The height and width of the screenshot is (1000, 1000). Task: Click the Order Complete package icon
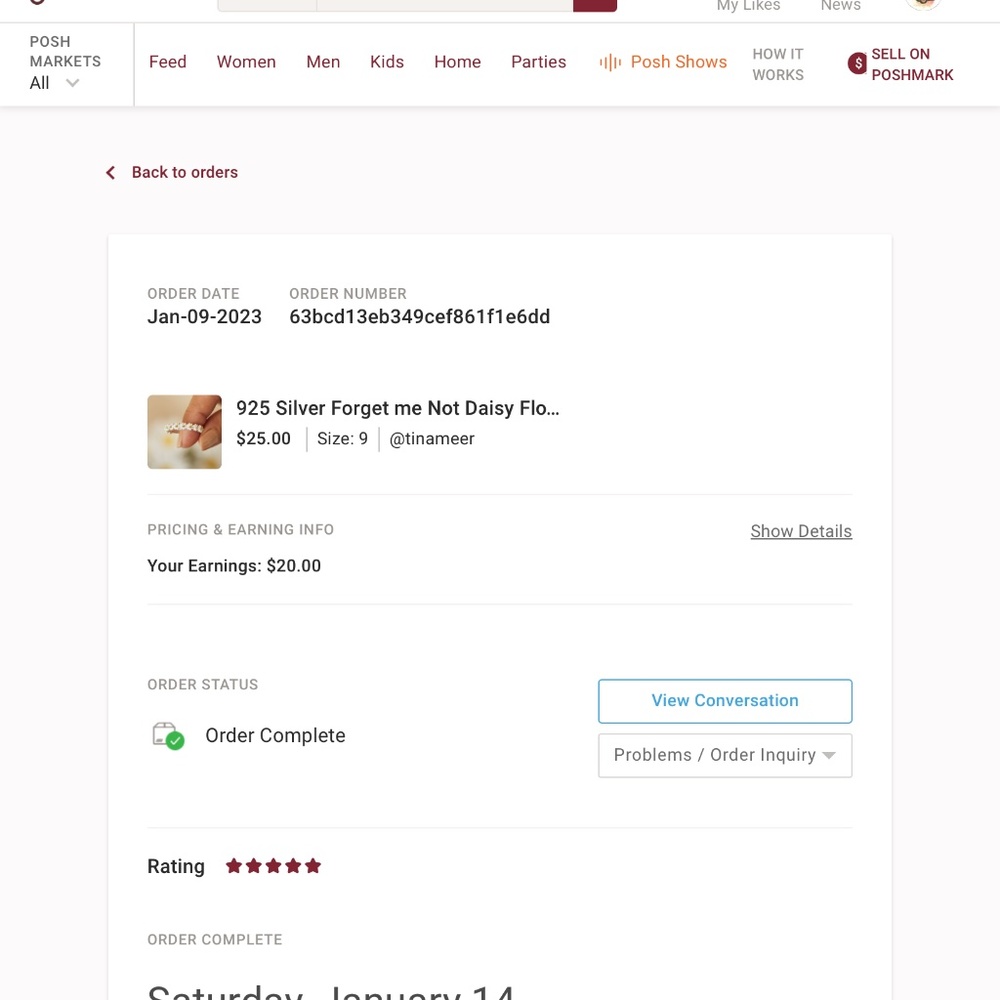168,736
